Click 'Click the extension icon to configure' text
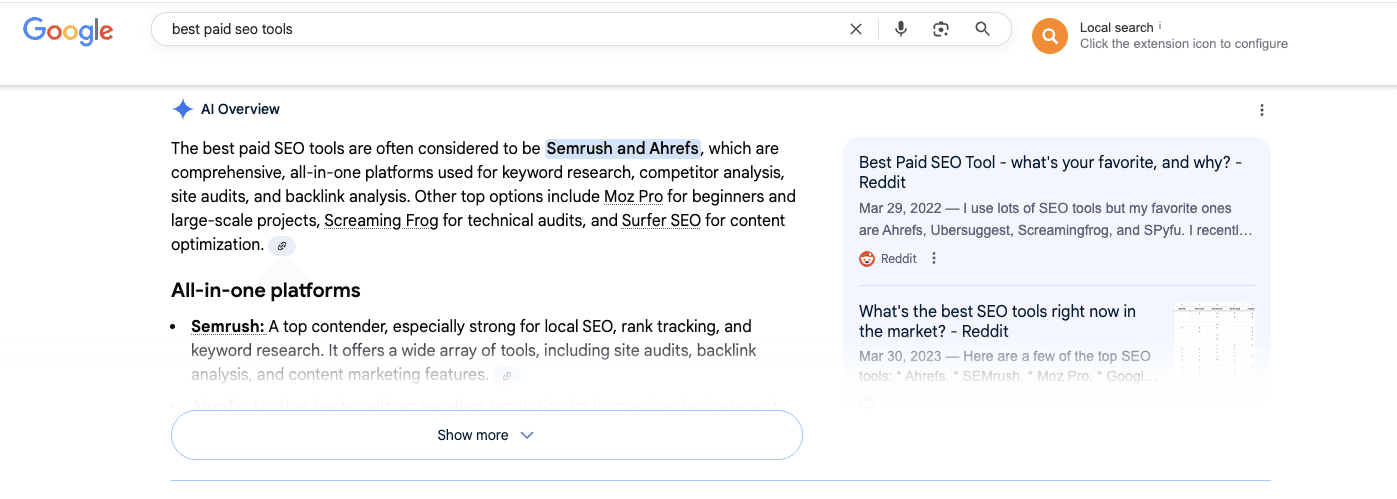Screen dimensions: 1397x499 [1184, 44]
